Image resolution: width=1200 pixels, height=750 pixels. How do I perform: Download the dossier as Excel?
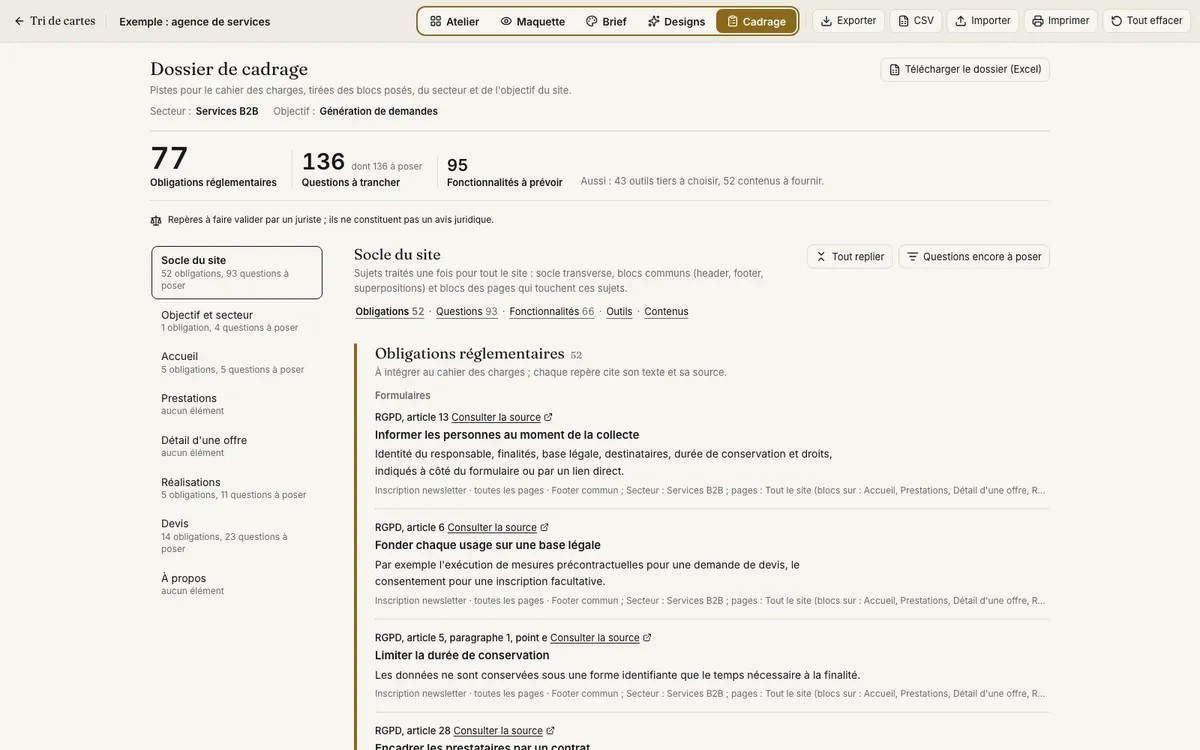(965, 70)
